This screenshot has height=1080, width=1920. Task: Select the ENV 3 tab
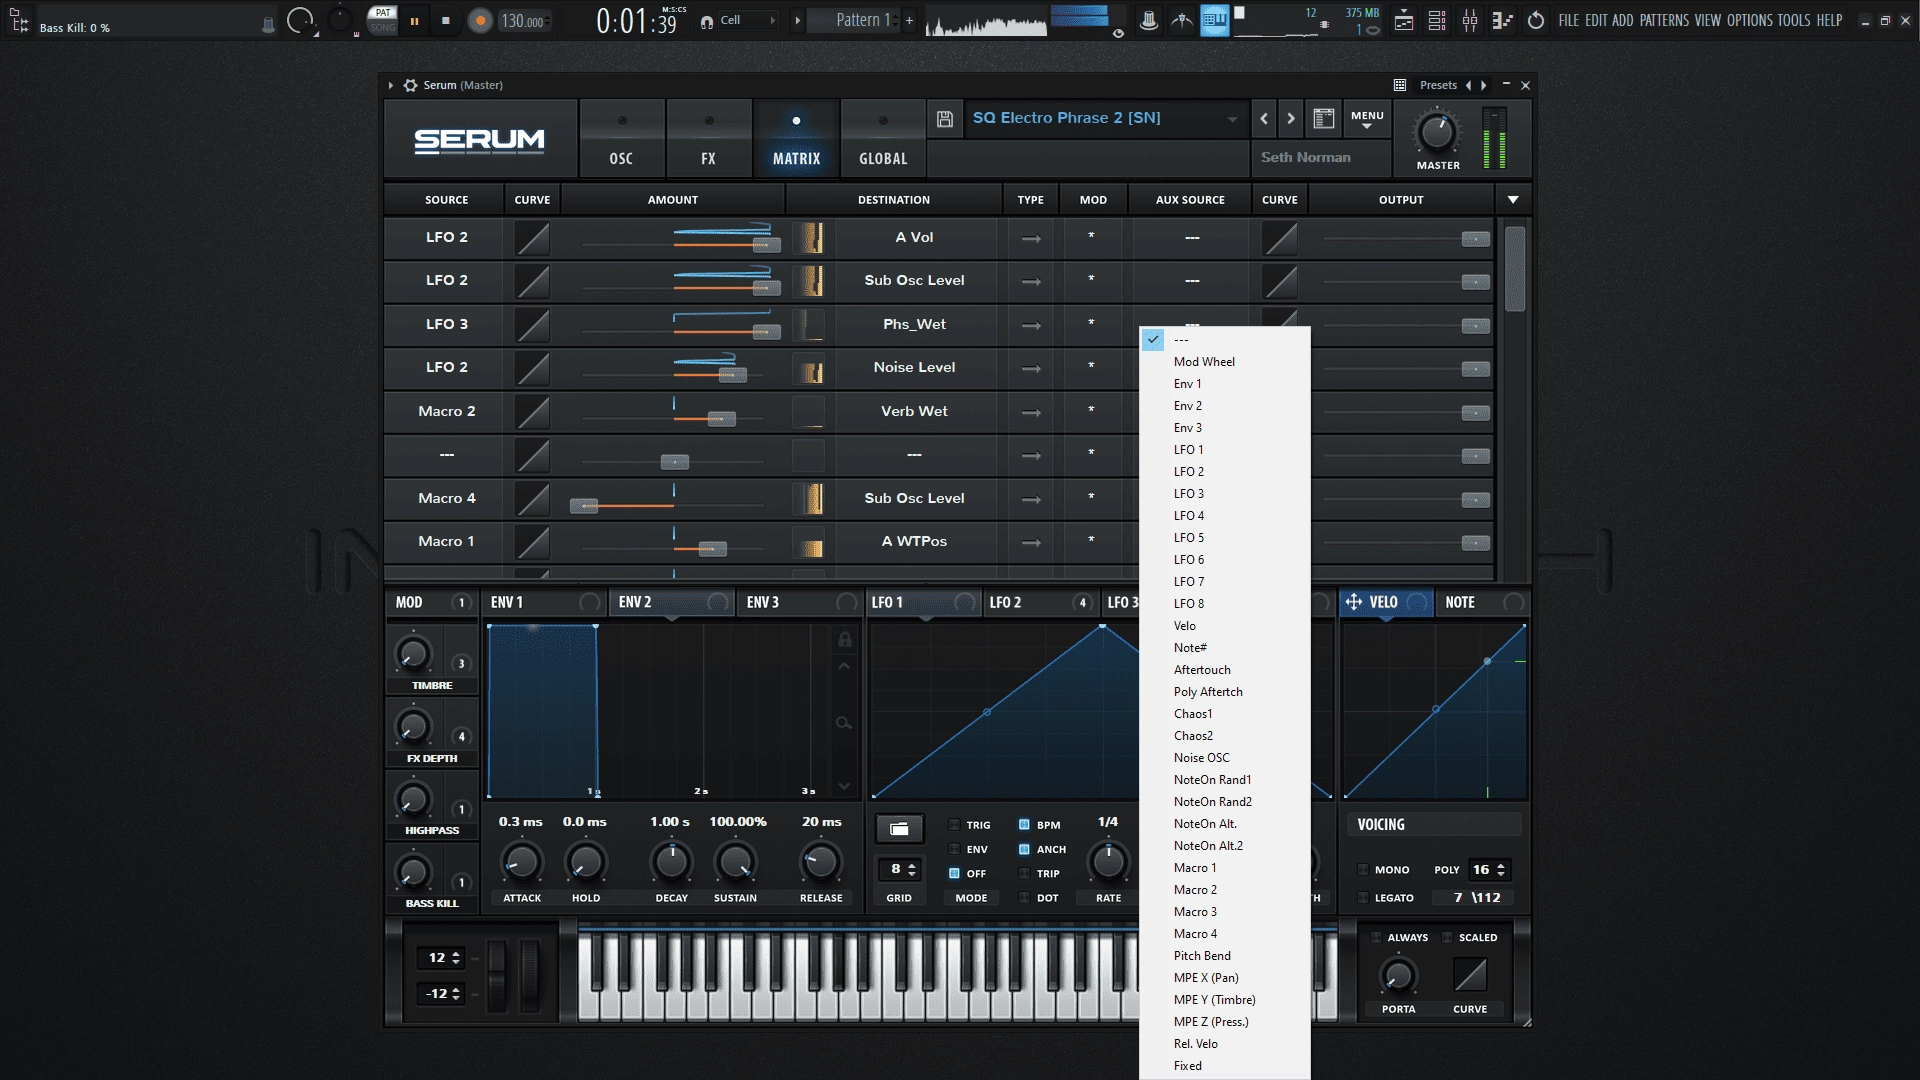(798, 602)
